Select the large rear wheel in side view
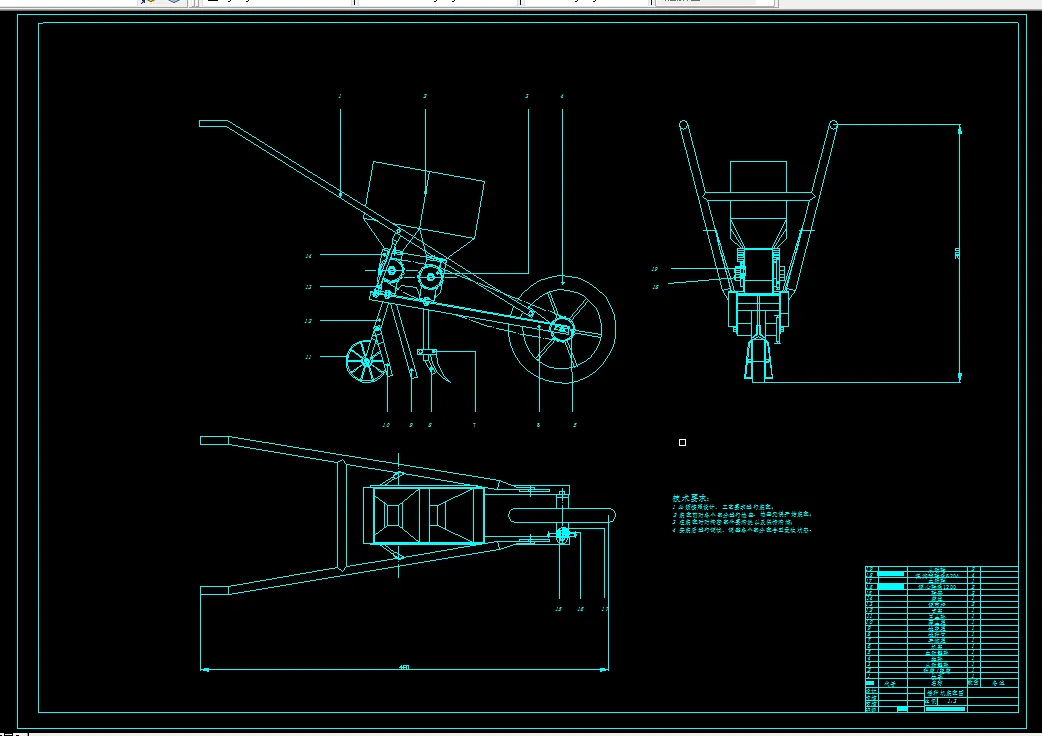1042x736 pixels. [x=562, y=329]
